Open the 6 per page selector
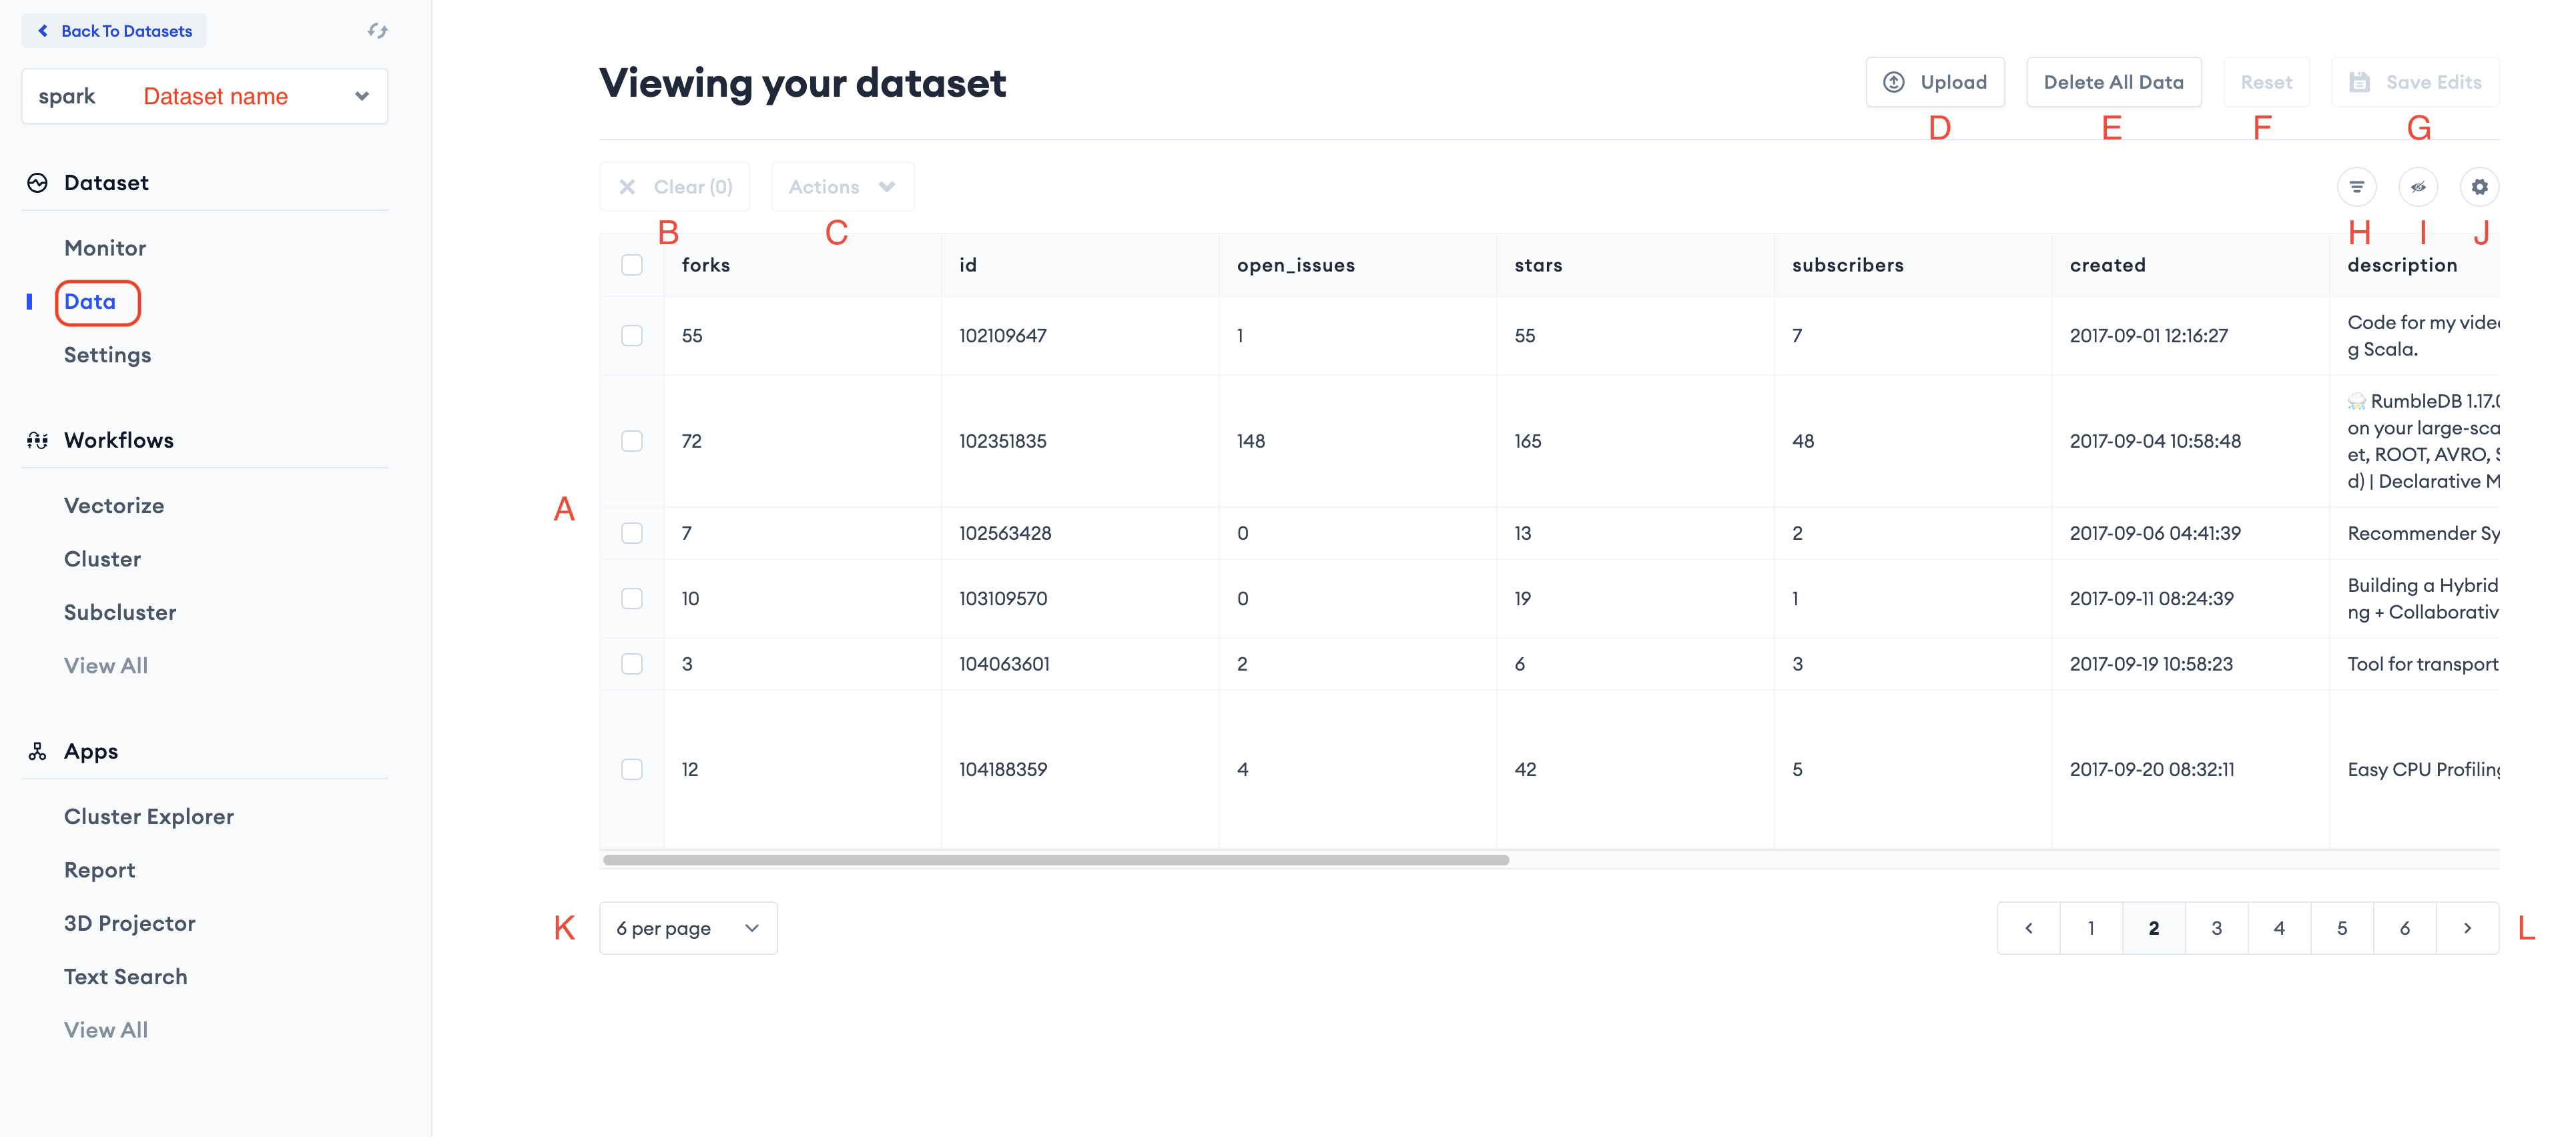Screen dimensions: 2576x1137 click(688, 928)
